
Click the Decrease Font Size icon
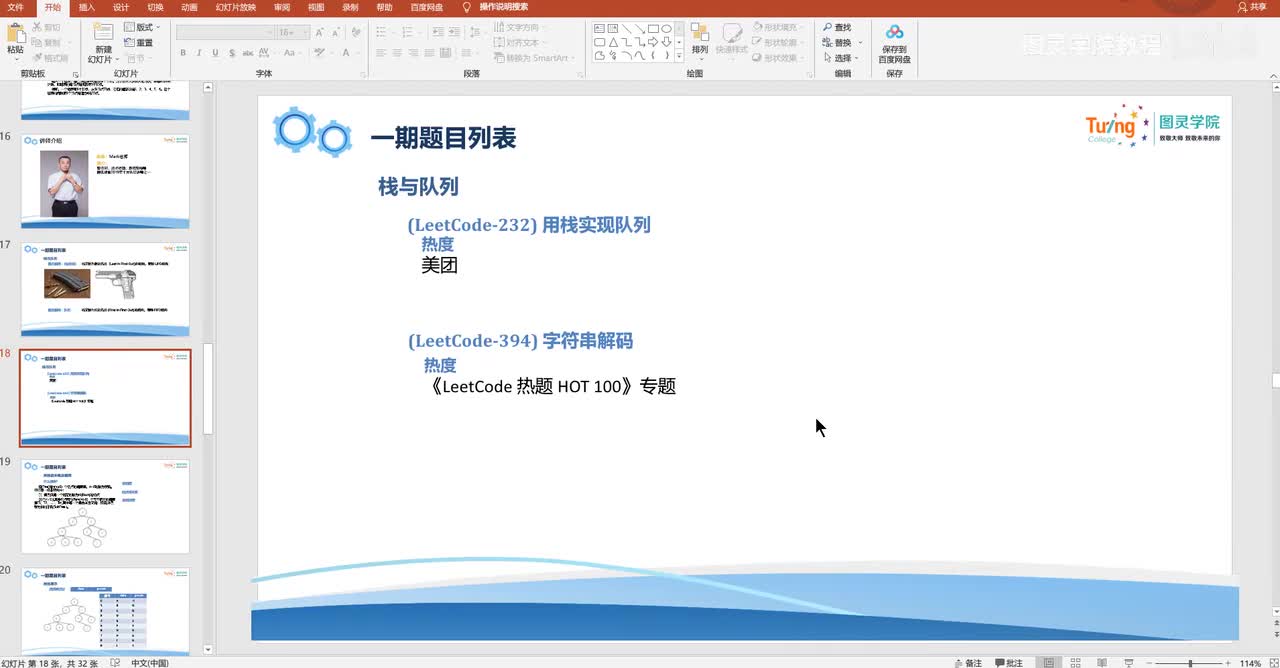tap(336, 32)
